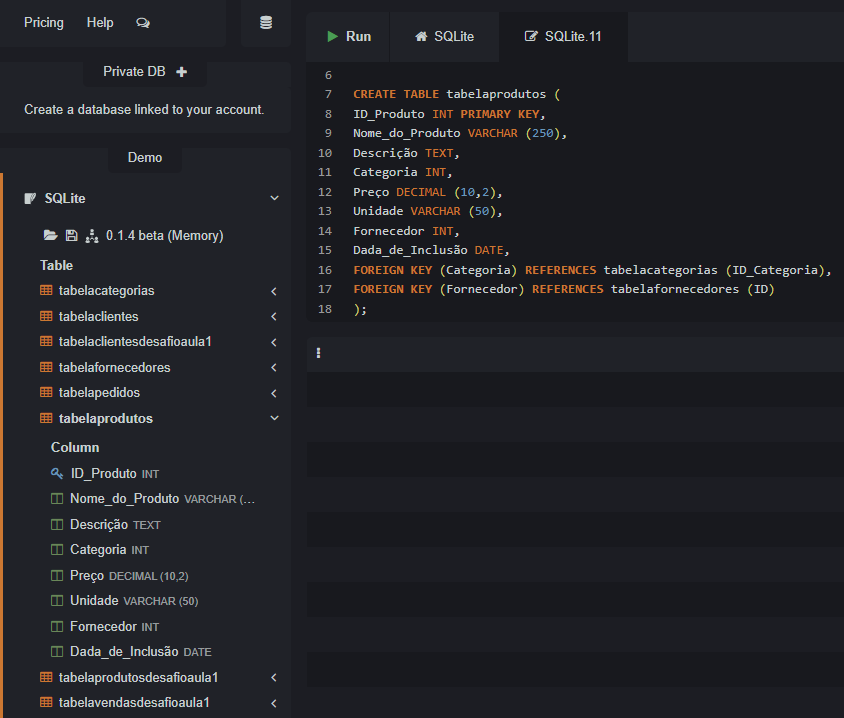Expand tabelaclientesdesafioaula1 with its chevron
Viewport: 844px width, 718px height.
(x=274, y=342)
